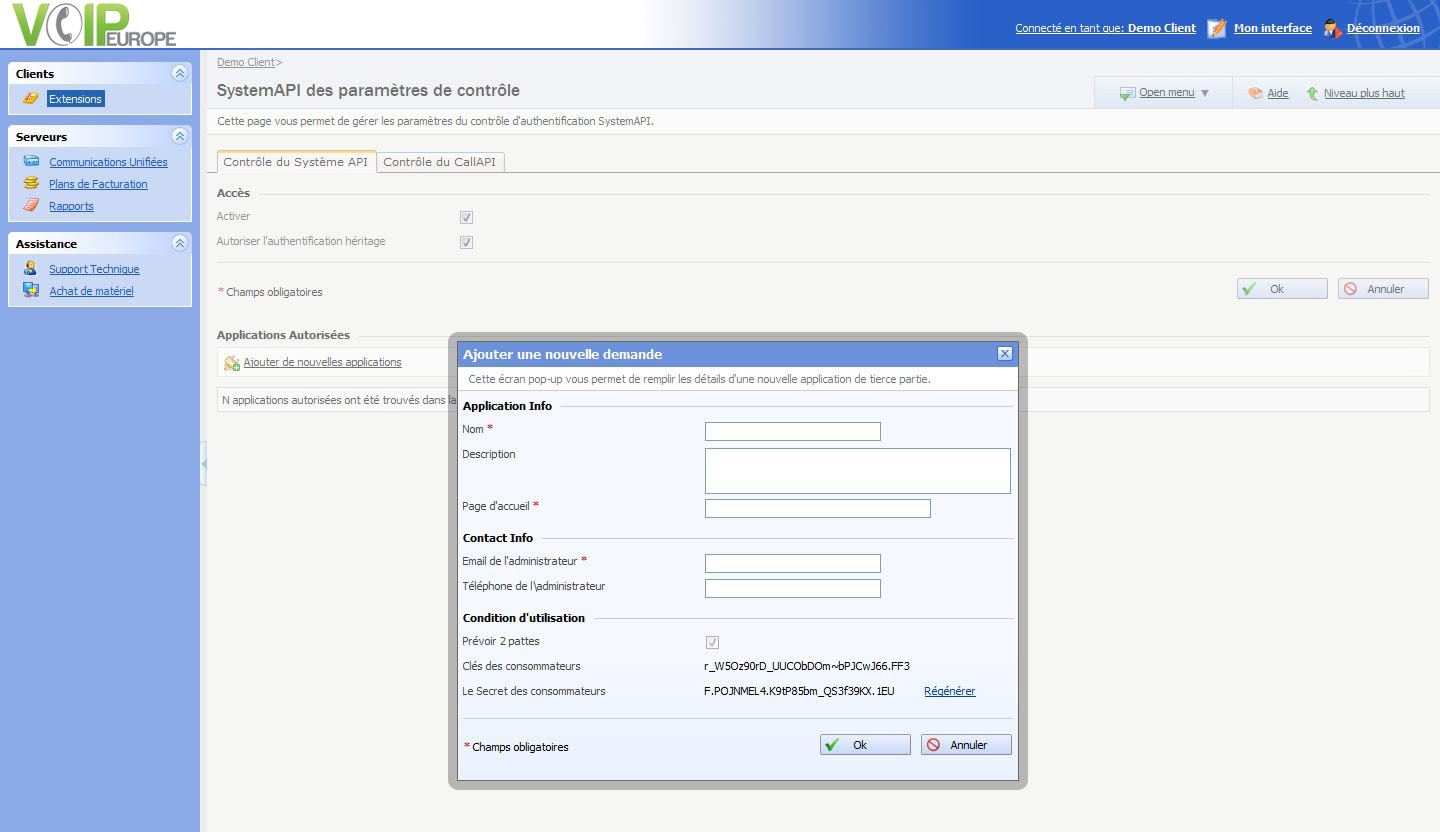Collapse the Clients sidebar panel
Viewport: 1440px width, 832px height.
tap(179, 73)
